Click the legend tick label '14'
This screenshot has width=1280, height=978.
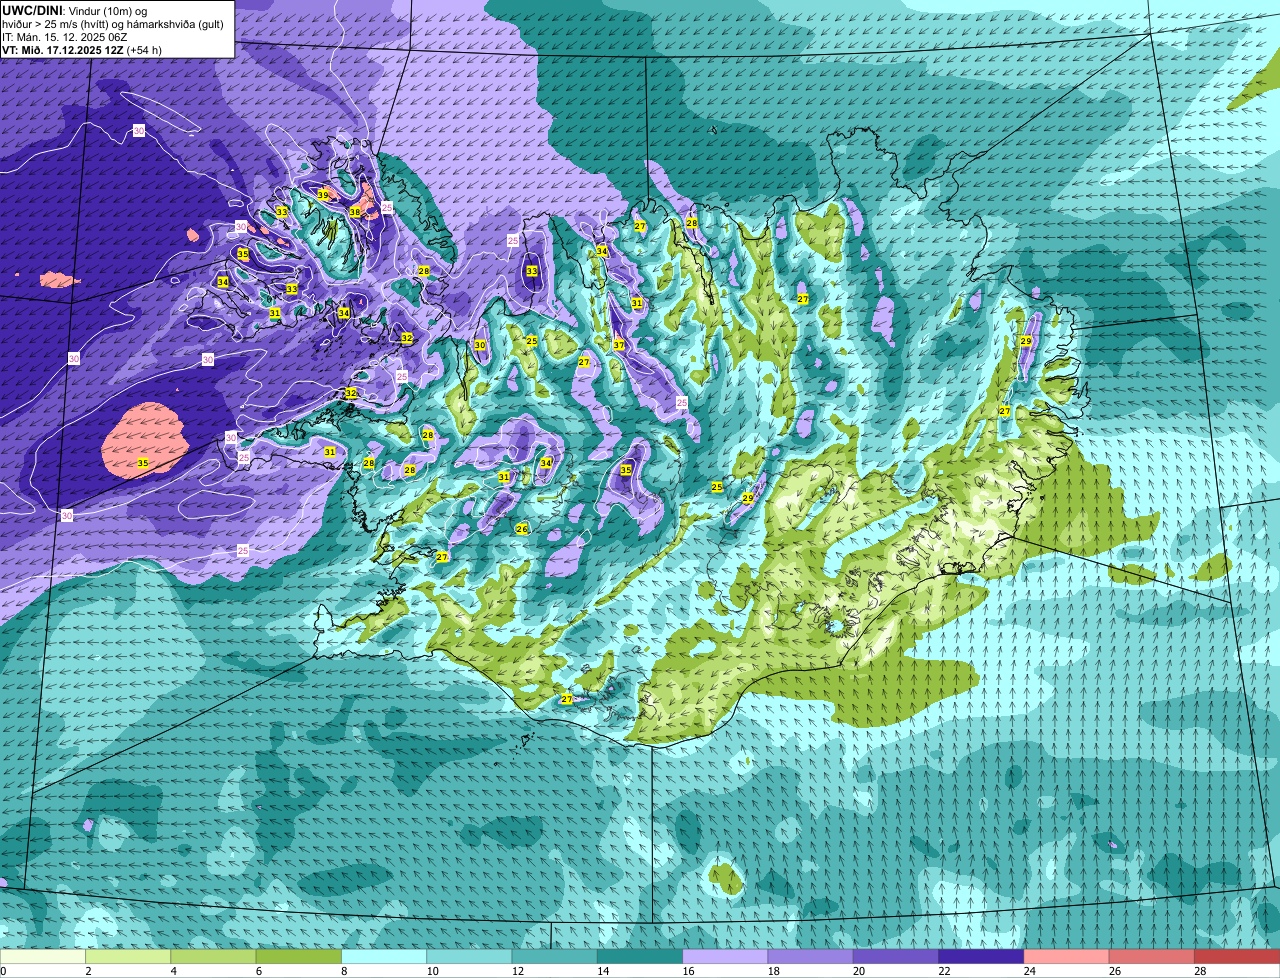point(602,971)
